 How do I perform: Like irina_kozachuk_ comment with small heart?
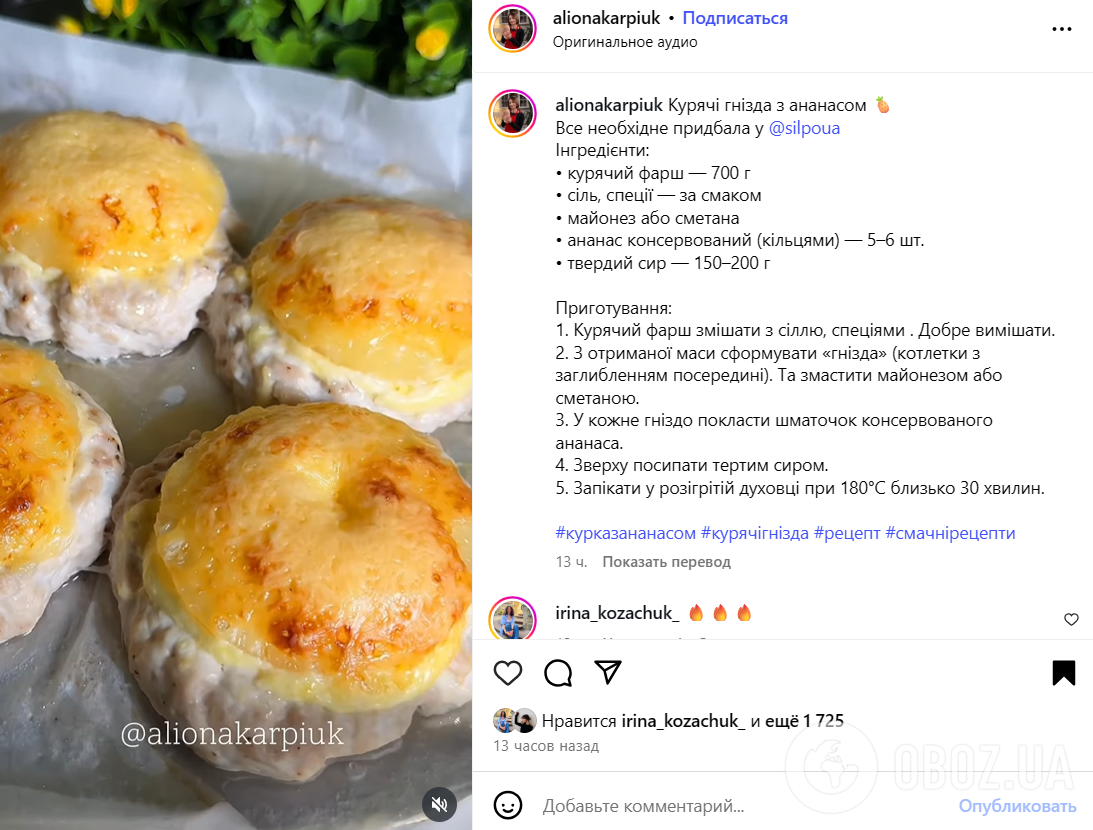point(1071,620)
